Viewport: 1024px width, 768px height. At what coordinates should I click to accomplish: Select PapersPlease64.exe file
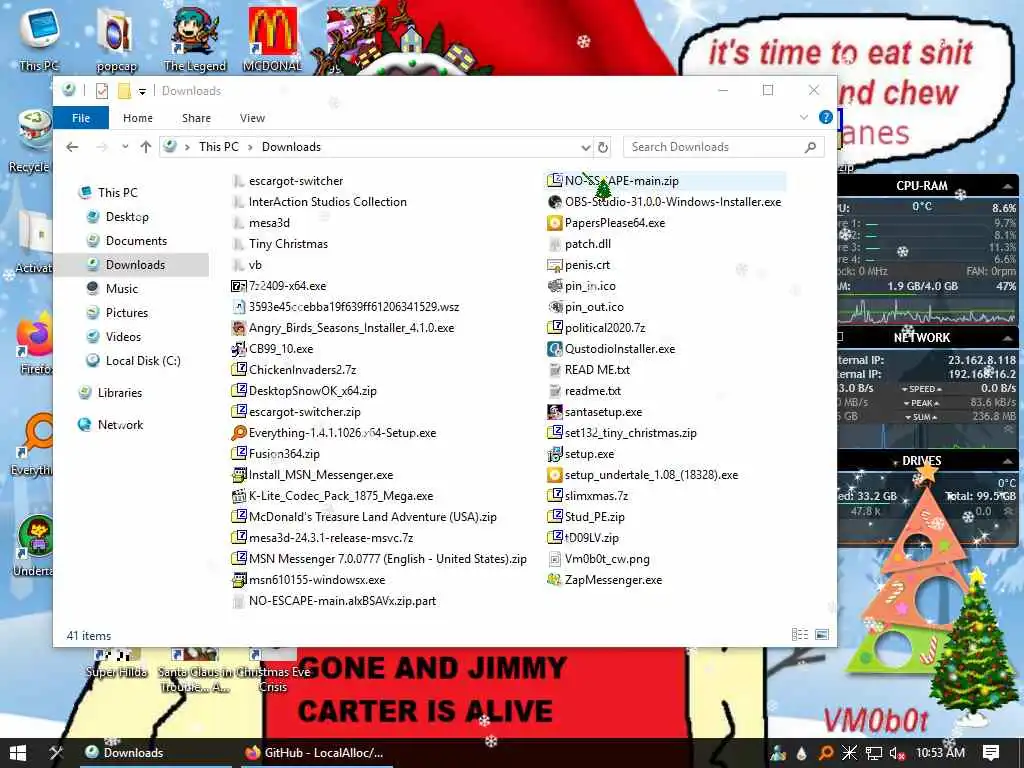606,223
